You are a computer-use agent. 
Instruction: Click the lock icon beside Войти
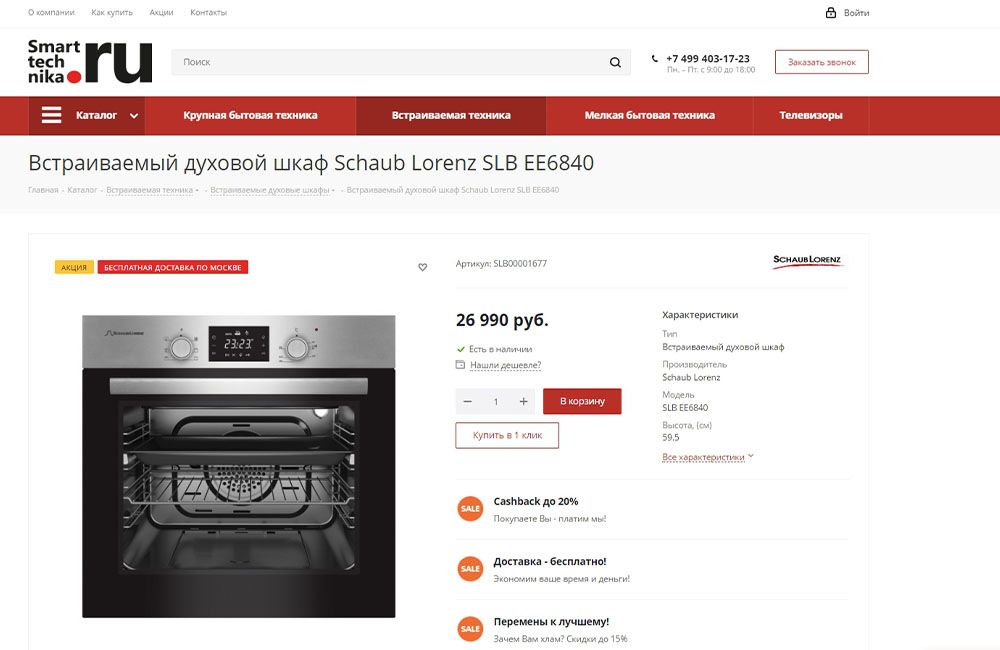tap(830, 13)
